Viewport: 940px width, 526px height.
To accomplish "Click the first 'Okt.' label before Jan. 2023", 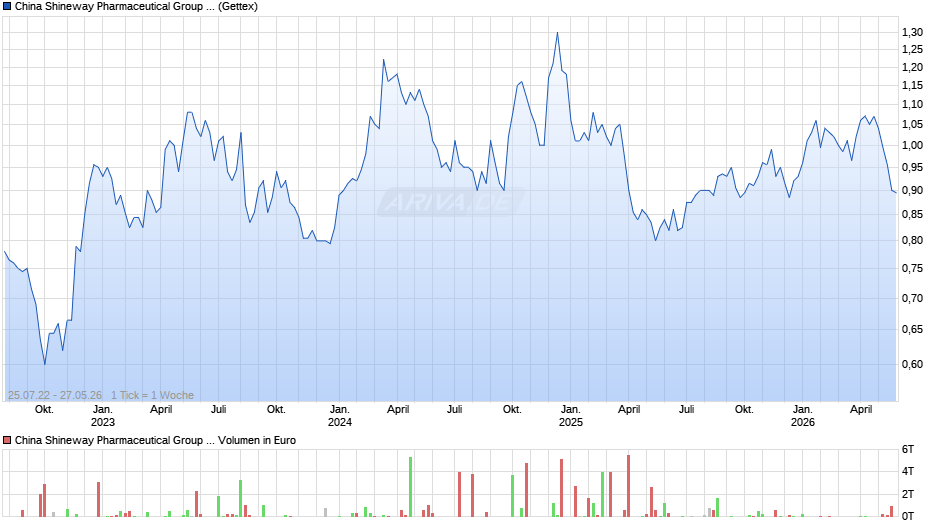I will pos(44,410).
